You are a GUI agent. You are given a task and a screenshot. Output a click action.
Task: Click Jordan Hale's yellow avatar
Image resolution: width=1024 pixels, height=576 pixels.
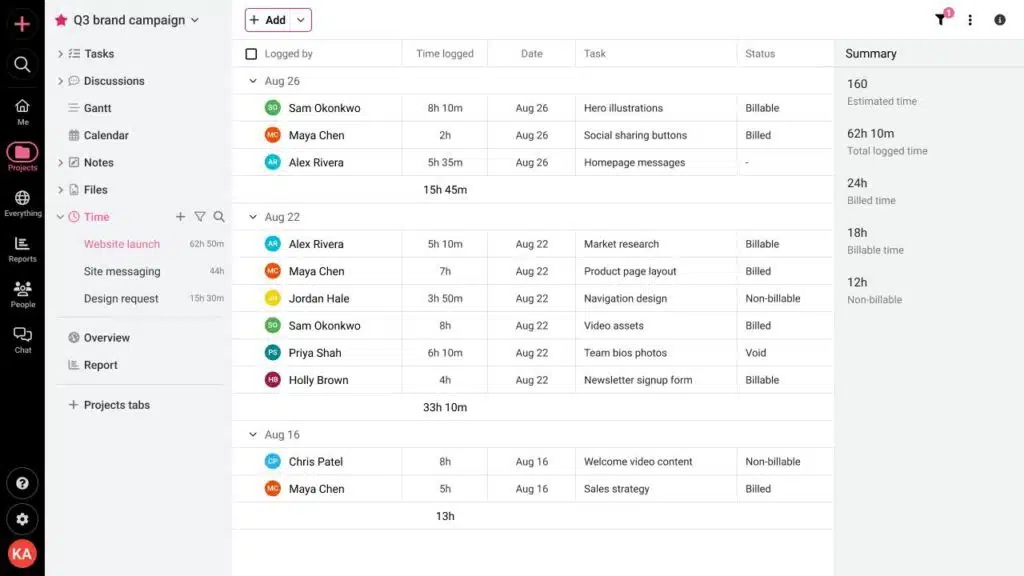click(x=272, y=298)
